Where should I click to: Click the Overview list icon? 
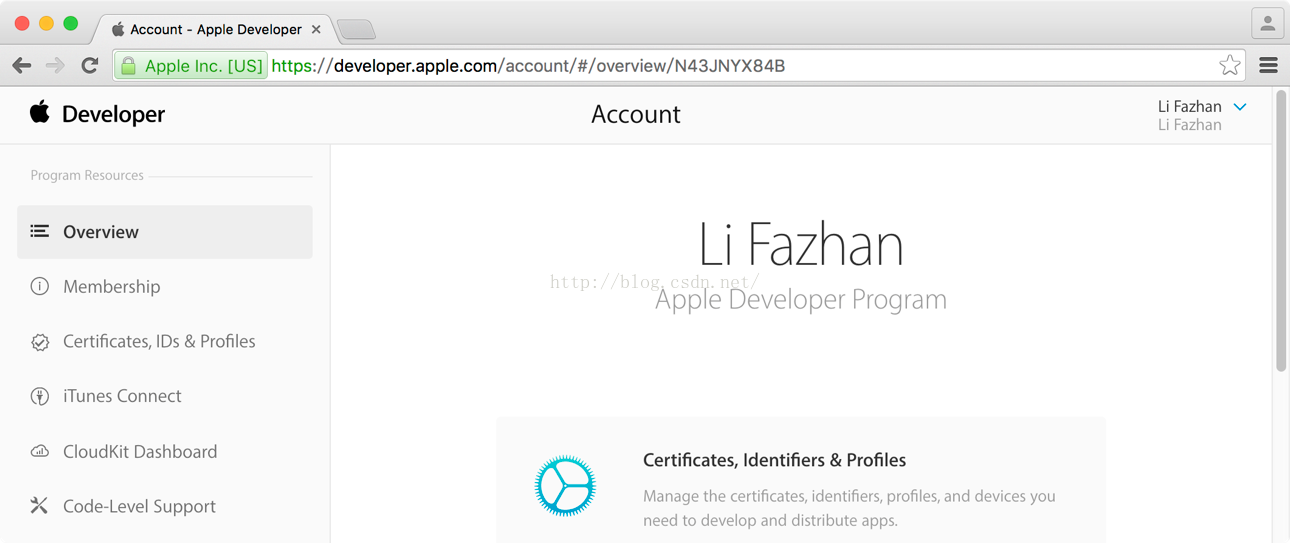(x=40, y=231)
